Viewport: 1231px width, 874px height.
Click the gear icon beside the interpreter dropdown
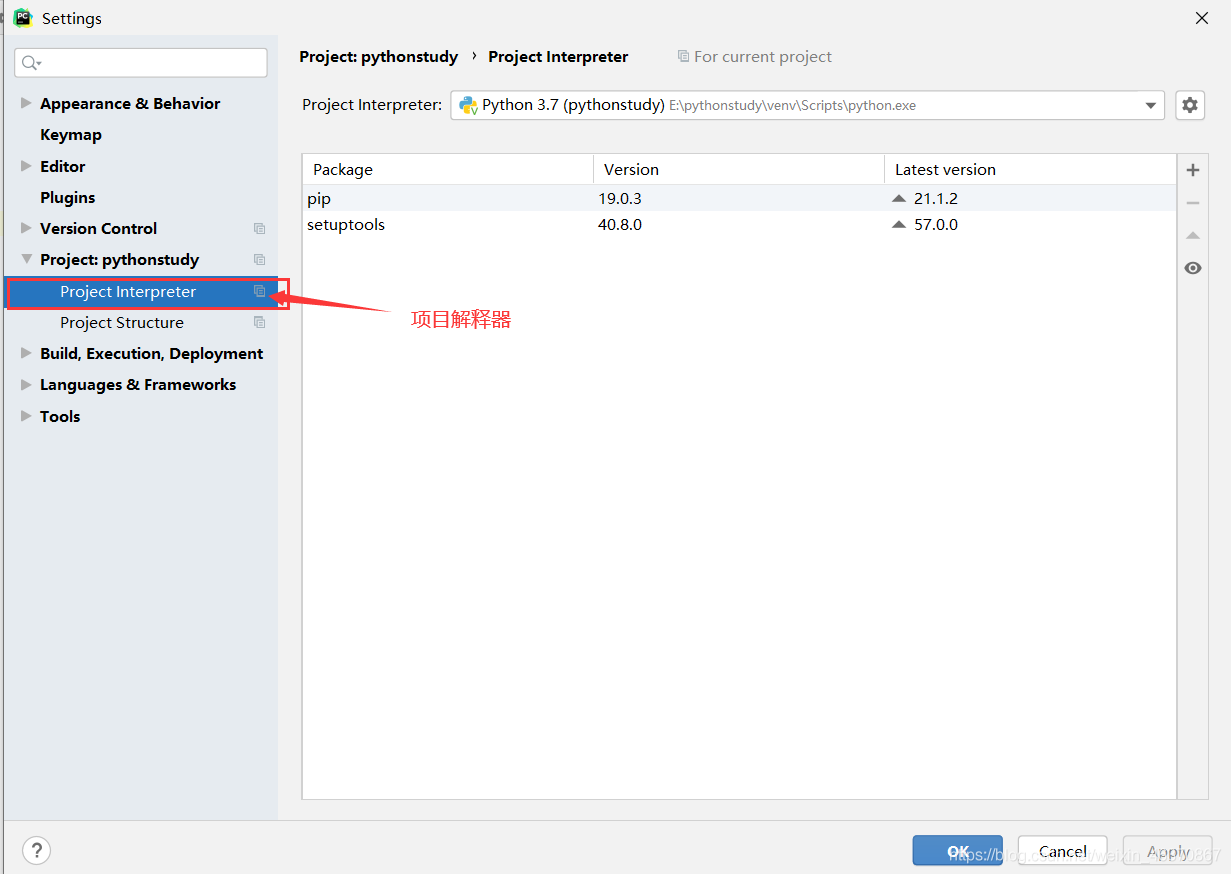tap(1189, 105)
